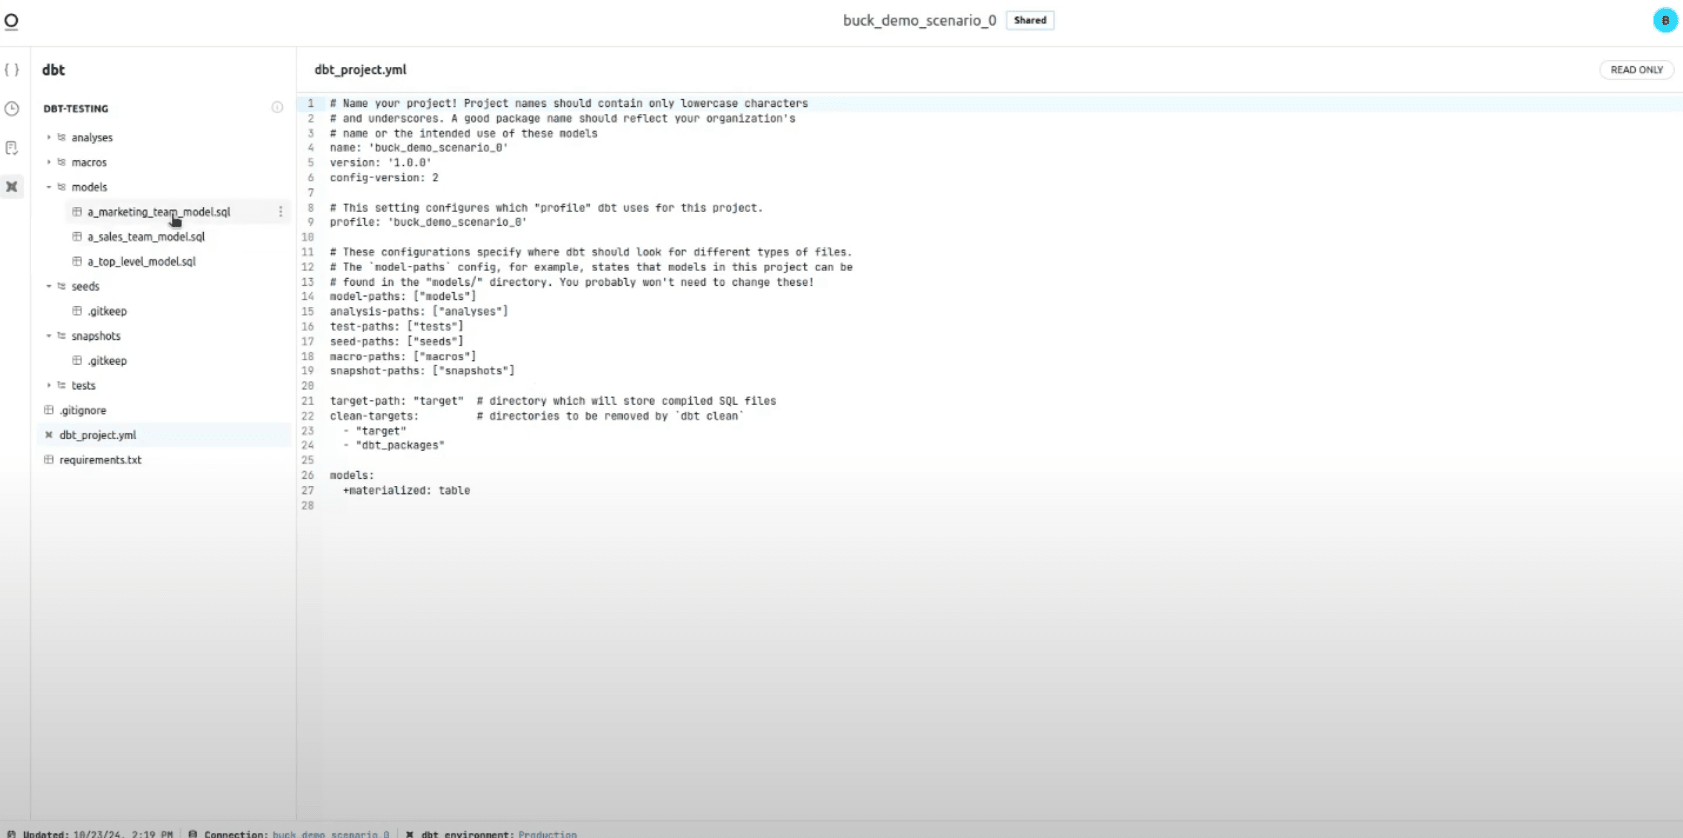Screen dimensions: 1683x838
Task: Open the Production environment link
Action: (x=547, y=834)
